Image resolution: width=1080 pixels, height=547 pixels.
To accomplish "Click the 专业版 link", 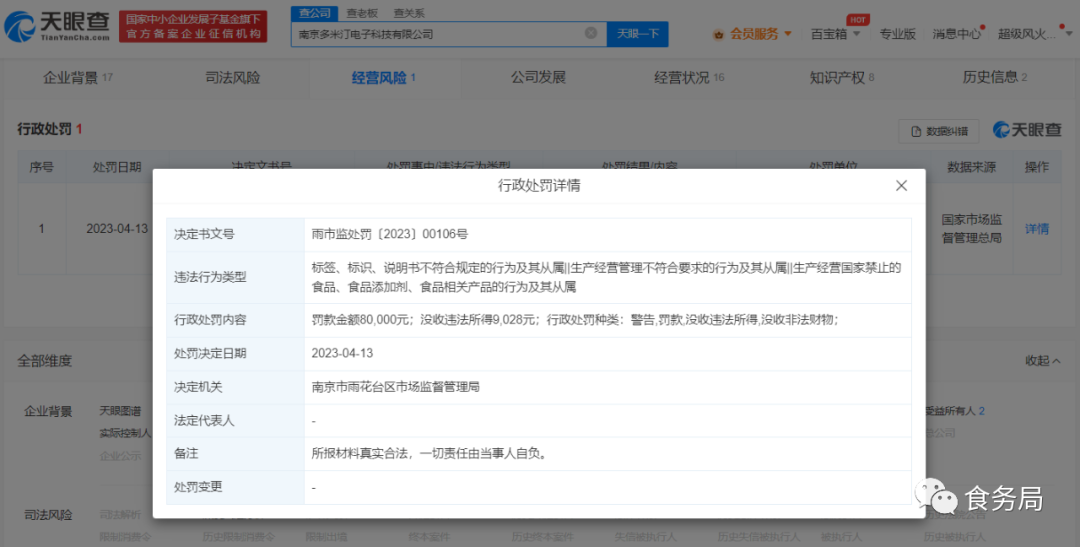I will coord(897,34).
